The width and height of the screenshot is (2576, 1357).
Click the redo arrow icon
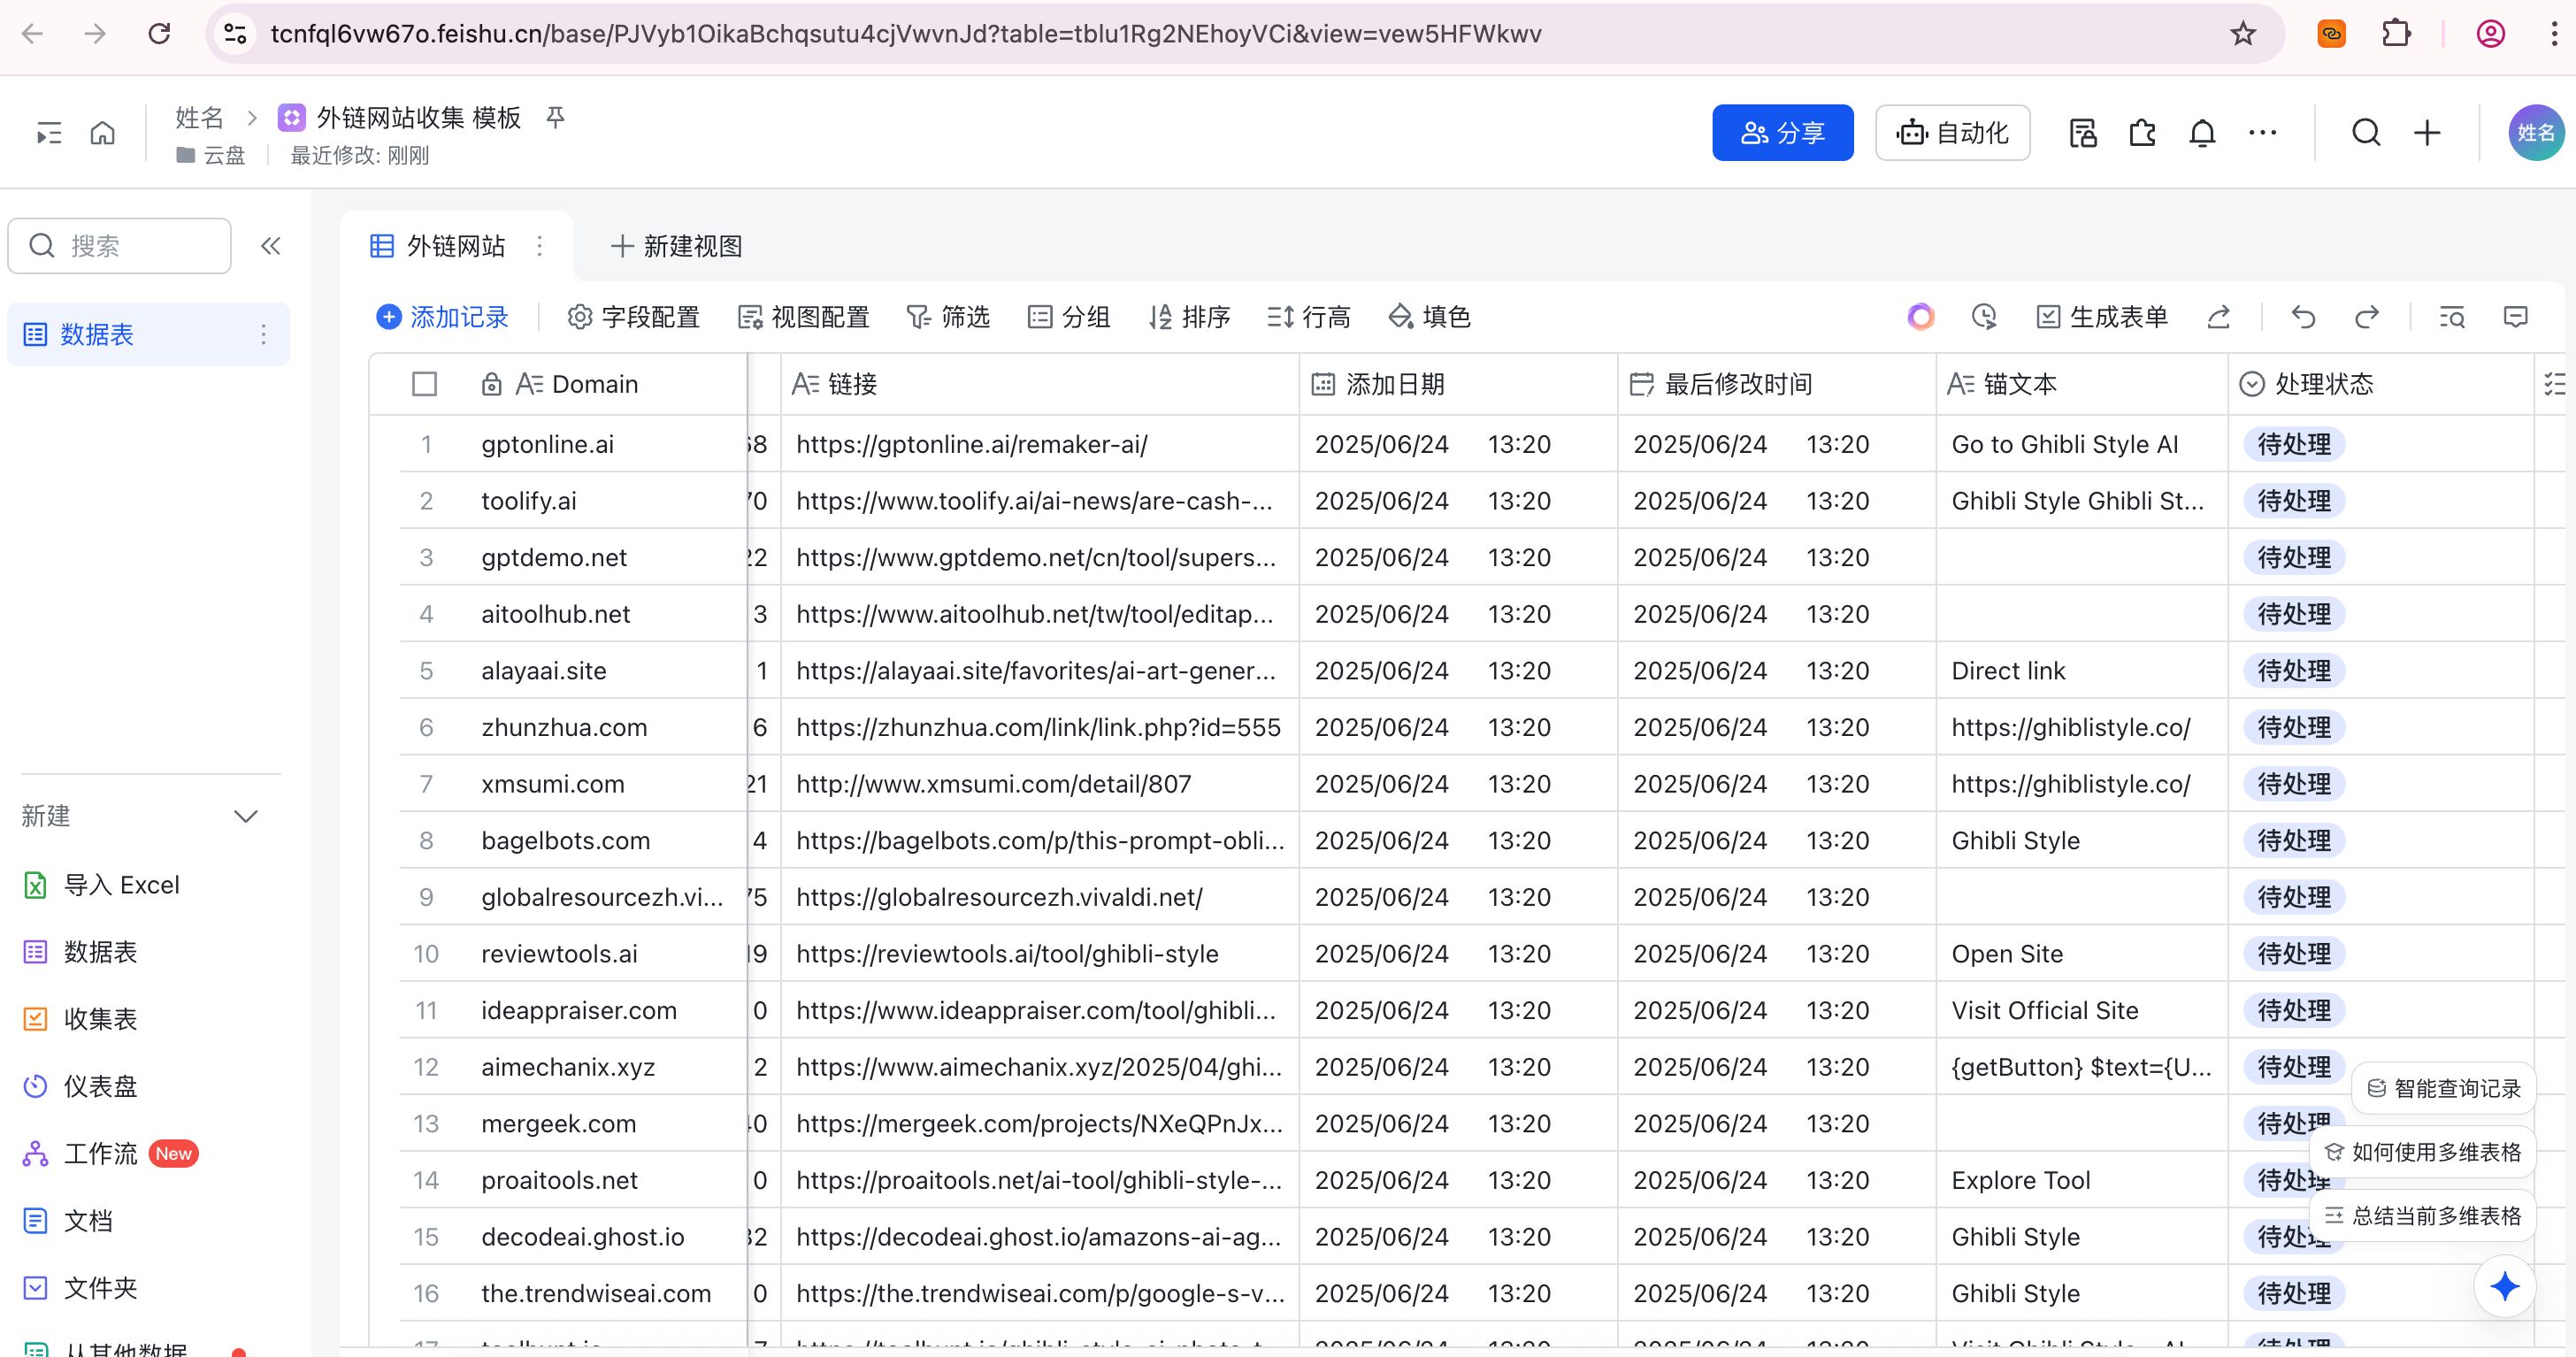pyautogui.click(x=2366, y=317)
